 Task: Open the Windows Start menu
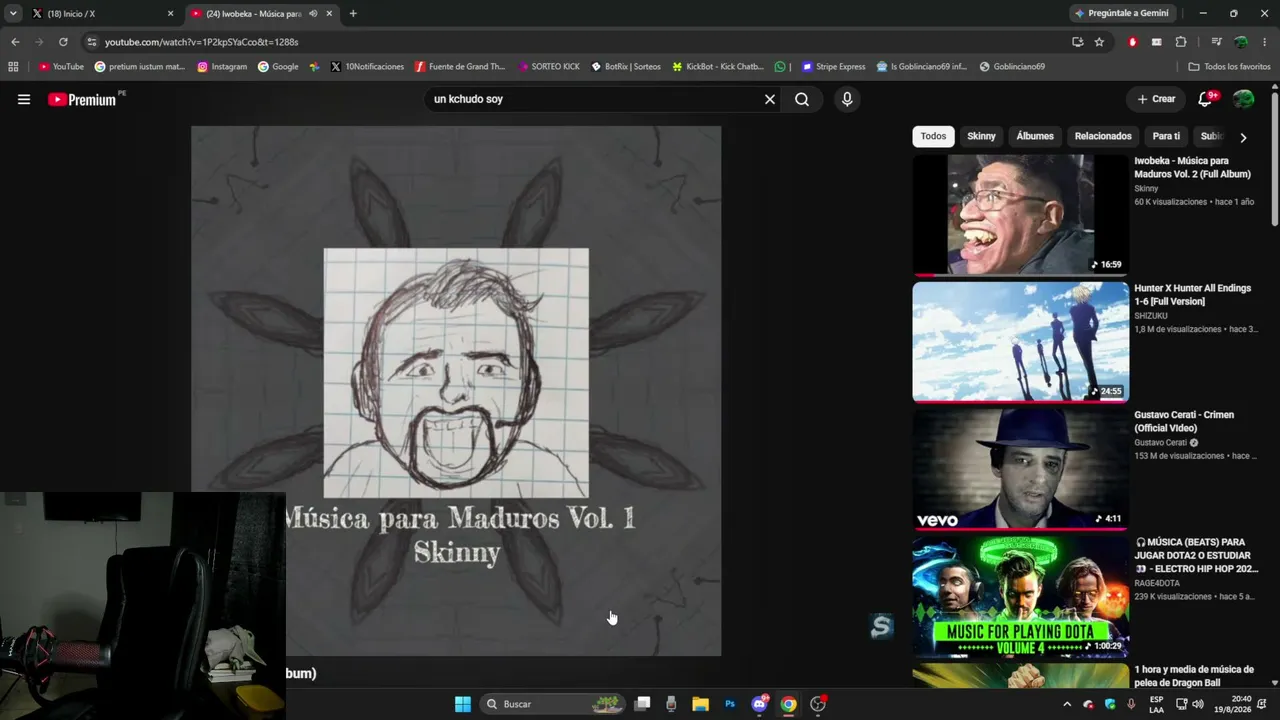point(463,704)
